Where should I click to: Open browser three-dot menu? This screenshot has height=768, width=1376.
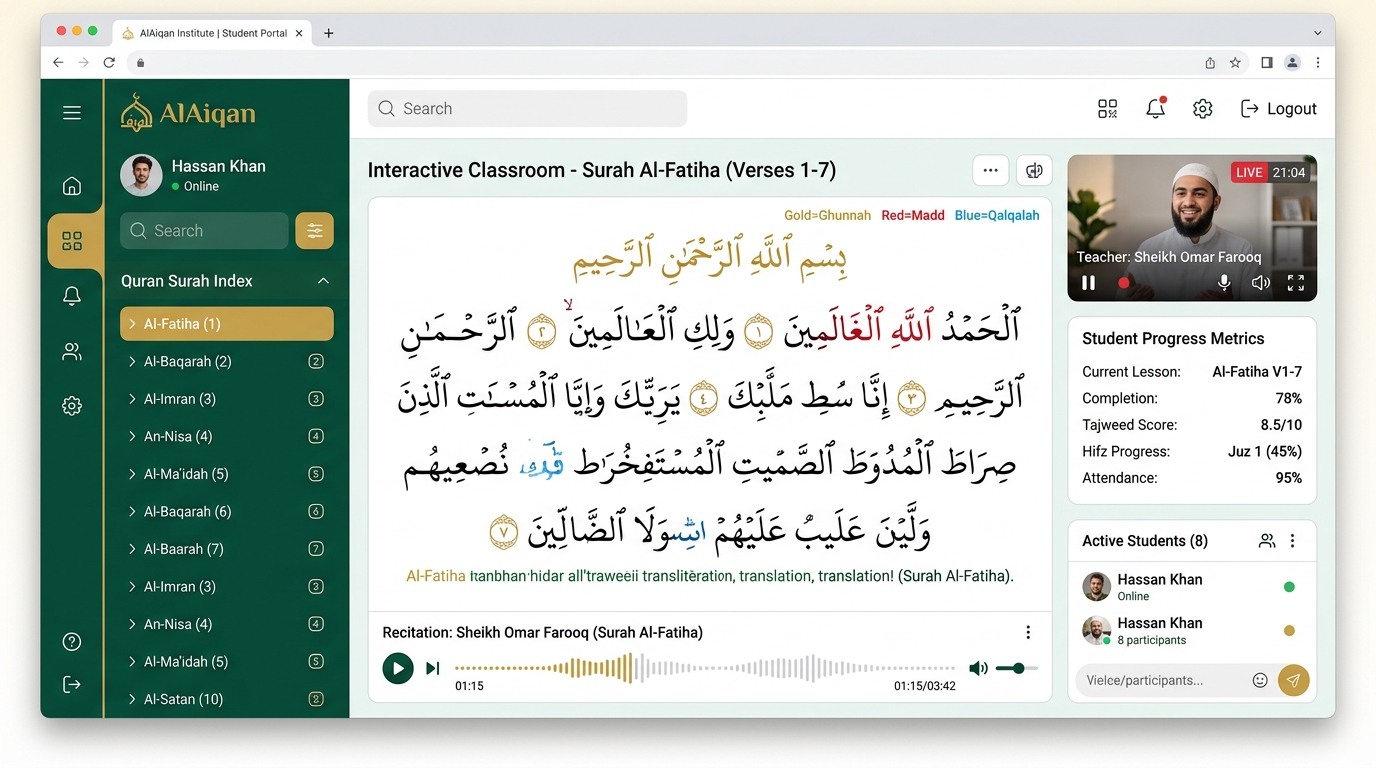point(1318,62)
